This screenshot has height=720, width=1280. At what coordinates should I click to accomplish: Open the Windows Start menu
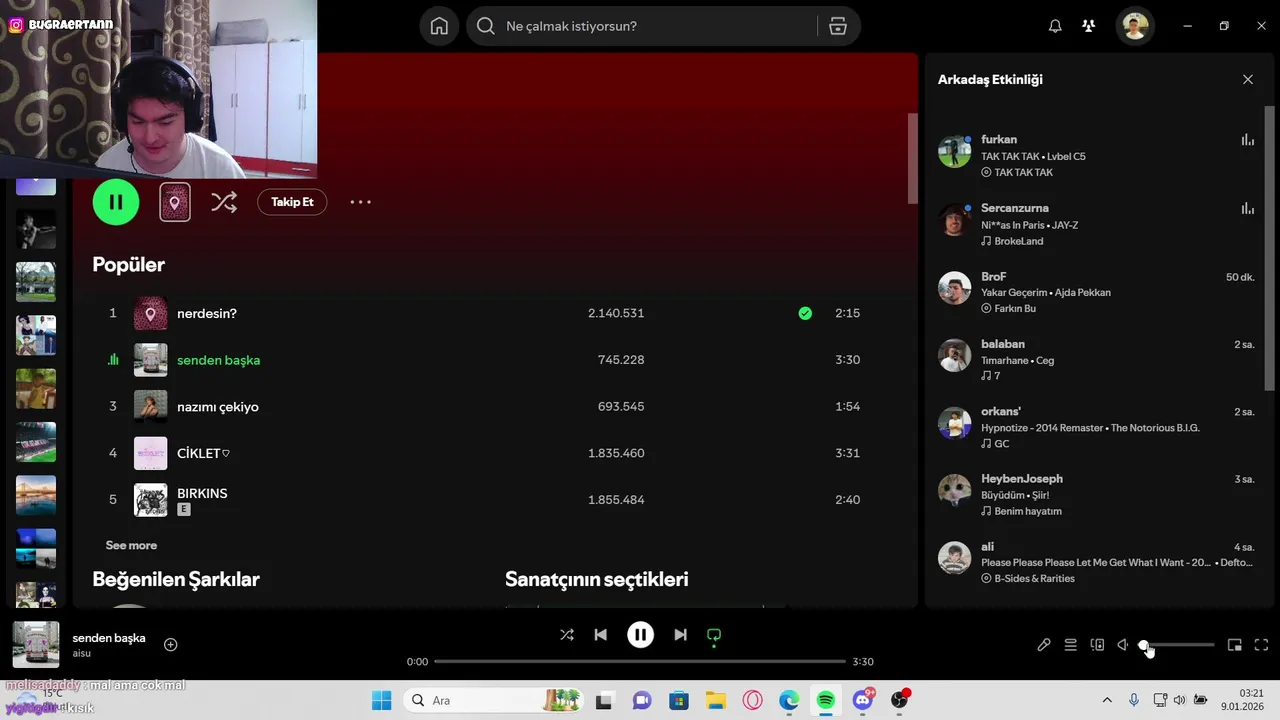pos(382,700)
